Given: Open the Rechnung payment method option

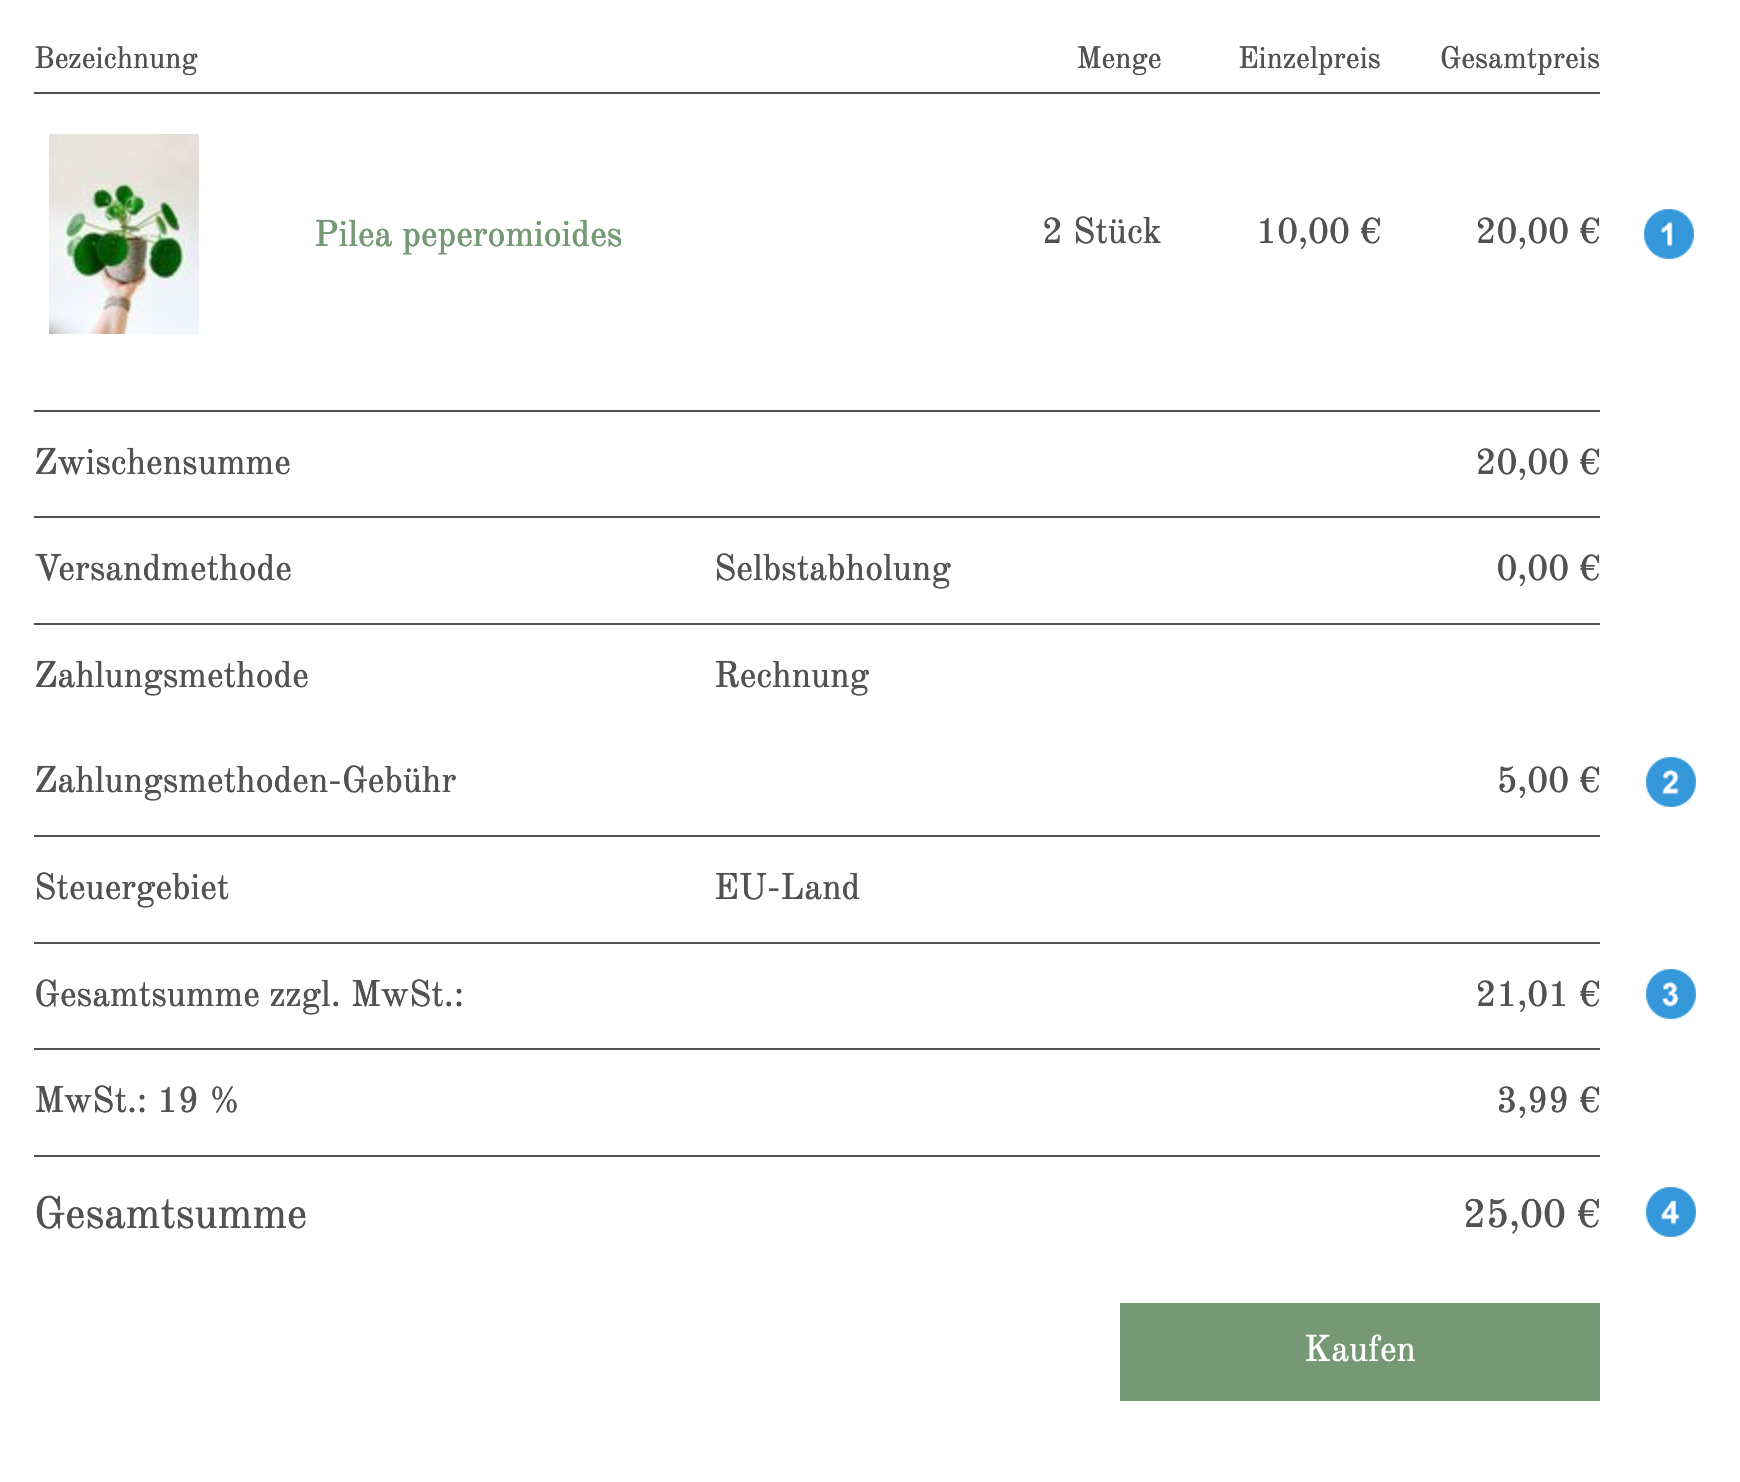Looking at the screenshot, I should (x=792, y=675).
